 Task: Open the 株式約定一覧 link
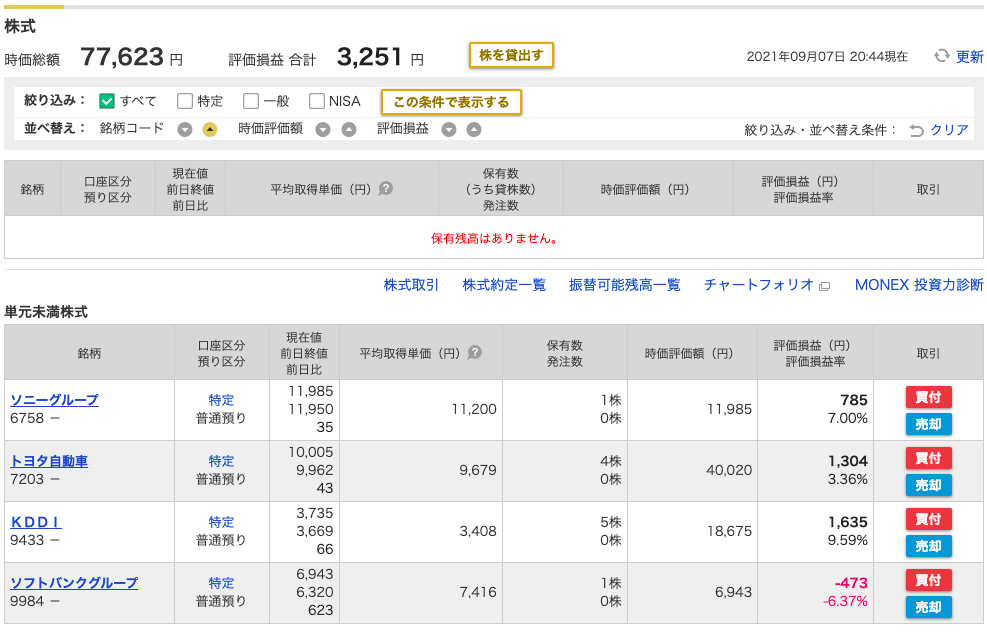pos(504,285)
